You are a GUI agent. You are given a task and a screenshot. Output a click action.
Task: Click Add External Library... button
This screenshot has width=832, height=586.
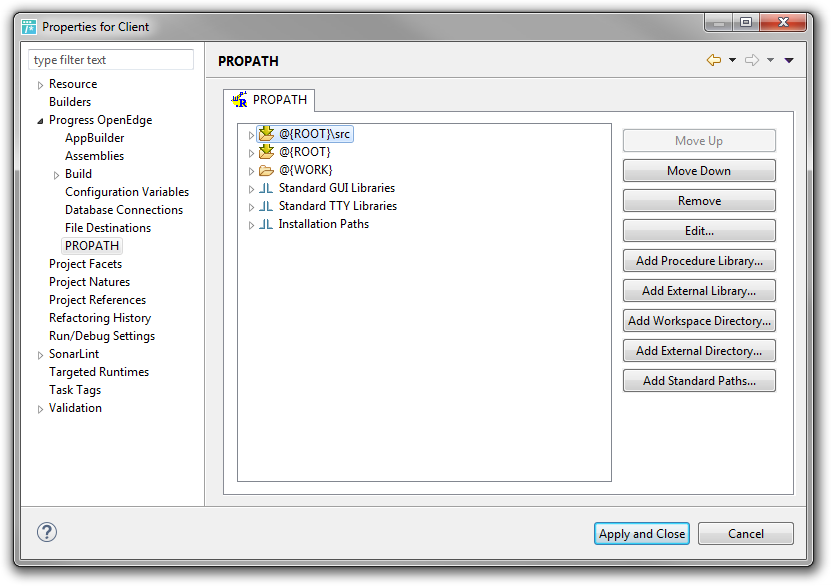(699, 290)
